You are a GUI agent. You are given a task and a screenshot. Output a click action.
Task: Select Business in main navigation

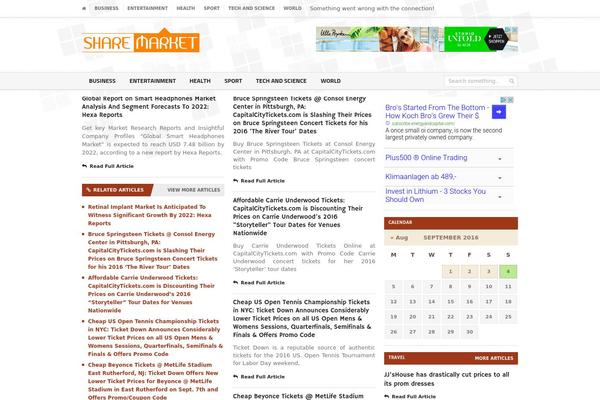click(102, 81)
